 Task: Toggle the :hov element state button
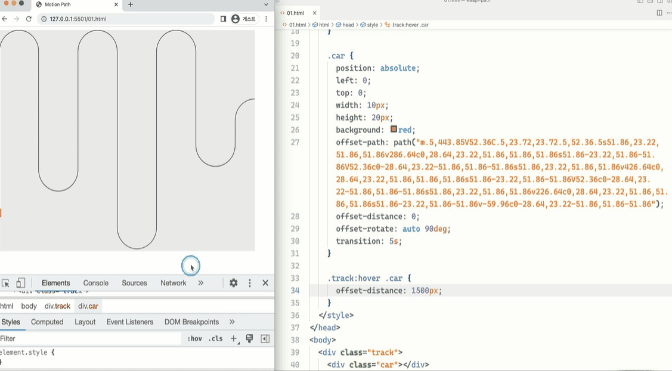(x=195, y=338)
